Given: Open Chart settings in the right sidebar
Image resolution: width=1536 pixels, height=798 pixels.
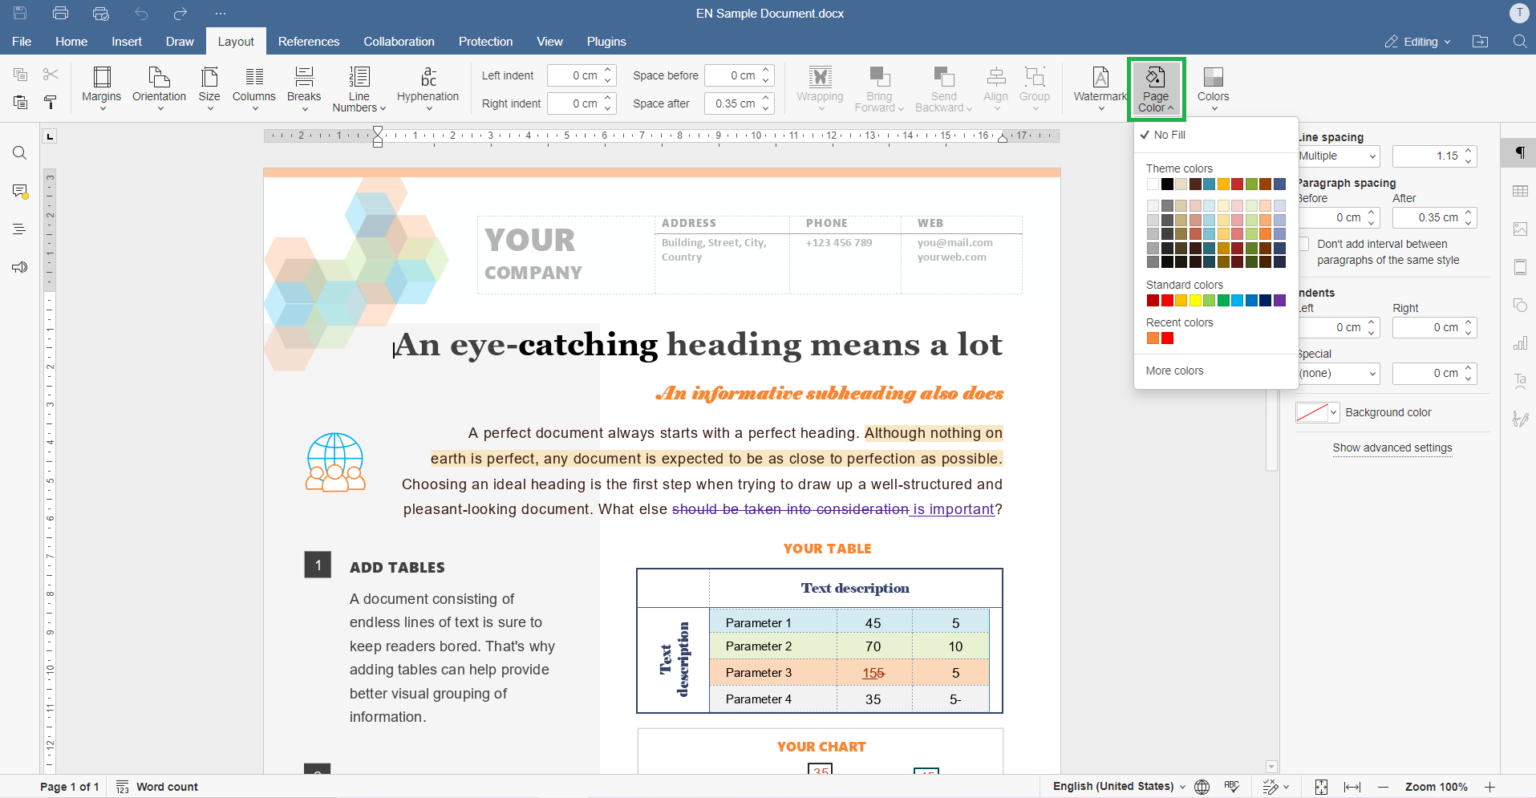Looking at the screenshot, I should tap(1520, 342).
